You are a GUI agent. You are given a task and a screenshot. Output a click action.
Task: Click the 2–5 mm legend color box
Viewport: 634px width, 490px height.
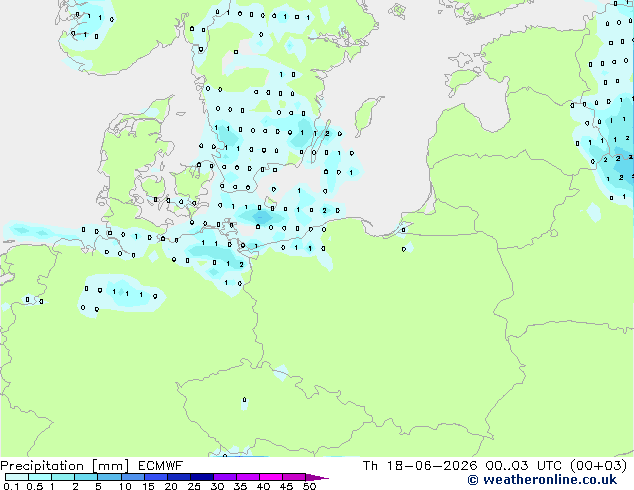[x=86, y=477]
